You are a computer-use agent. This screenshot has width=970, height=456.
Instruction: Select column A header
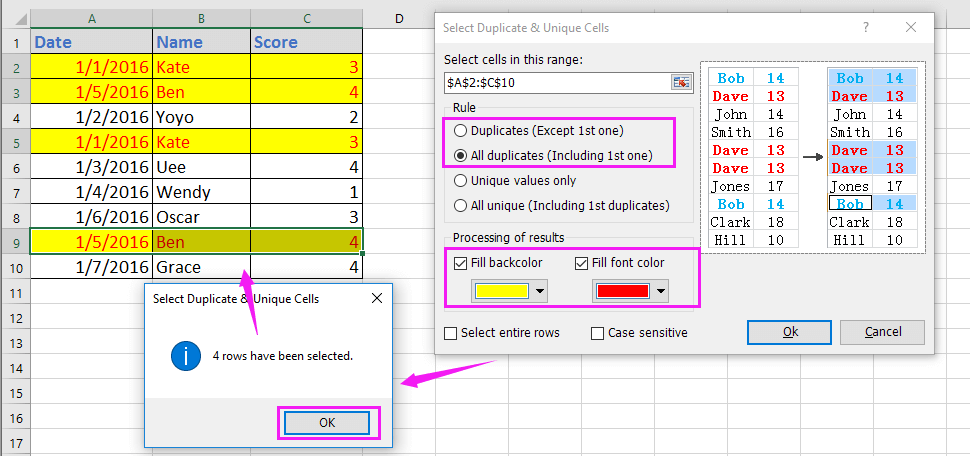pos(92,19)
